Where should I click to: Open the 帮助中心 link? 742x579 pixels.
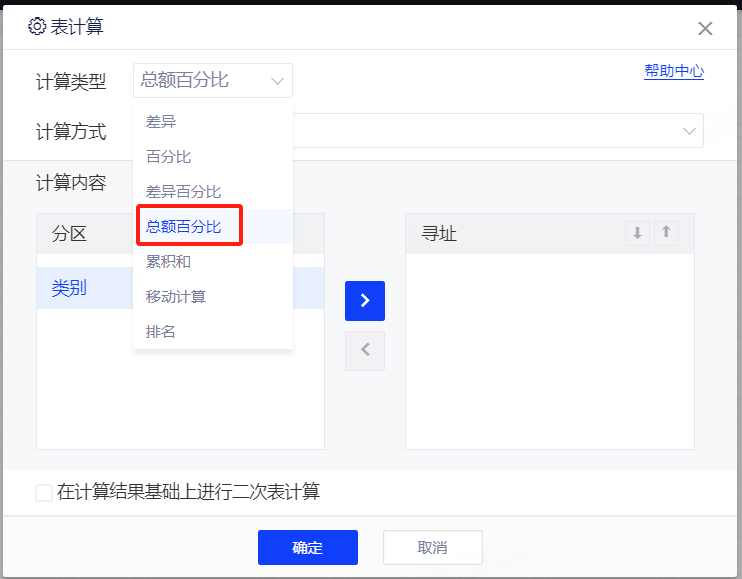click(x=674, y=72)
